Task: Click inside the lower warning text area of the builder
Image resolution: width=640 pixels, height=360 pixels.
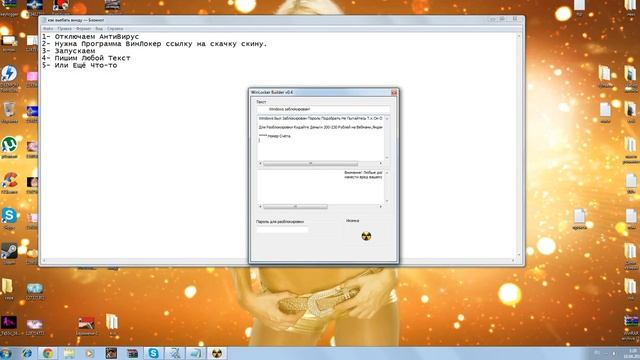Action: pos(320,187)
